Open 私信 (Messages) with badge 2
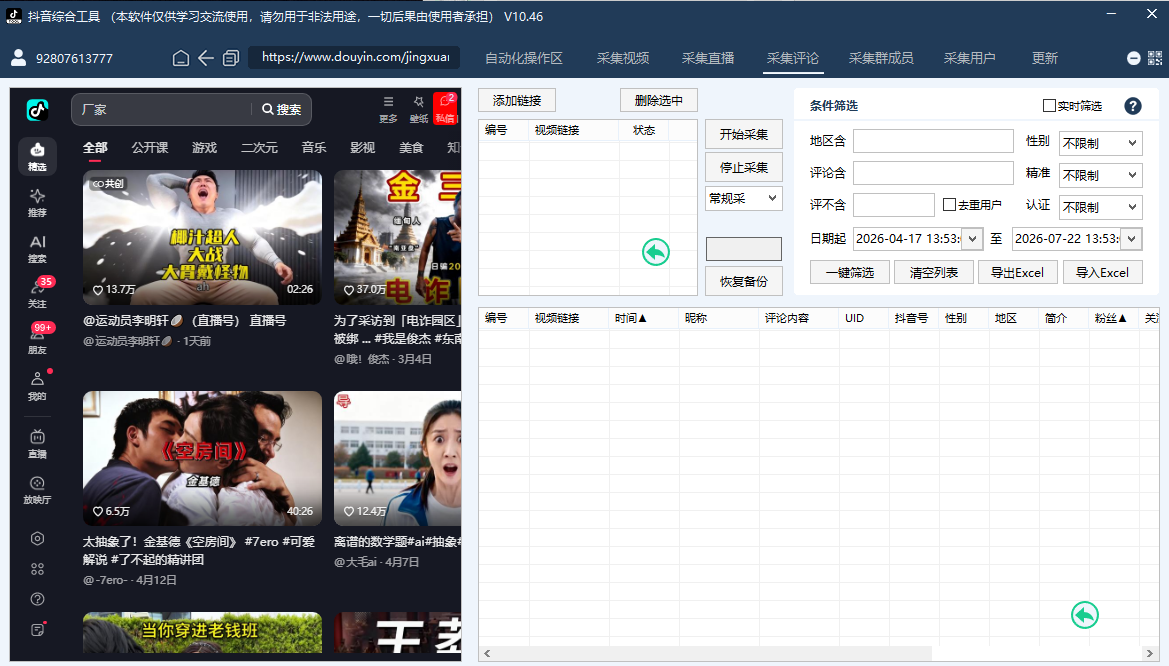Screen dimensions: 1169x666 click(x=445, y=109)
